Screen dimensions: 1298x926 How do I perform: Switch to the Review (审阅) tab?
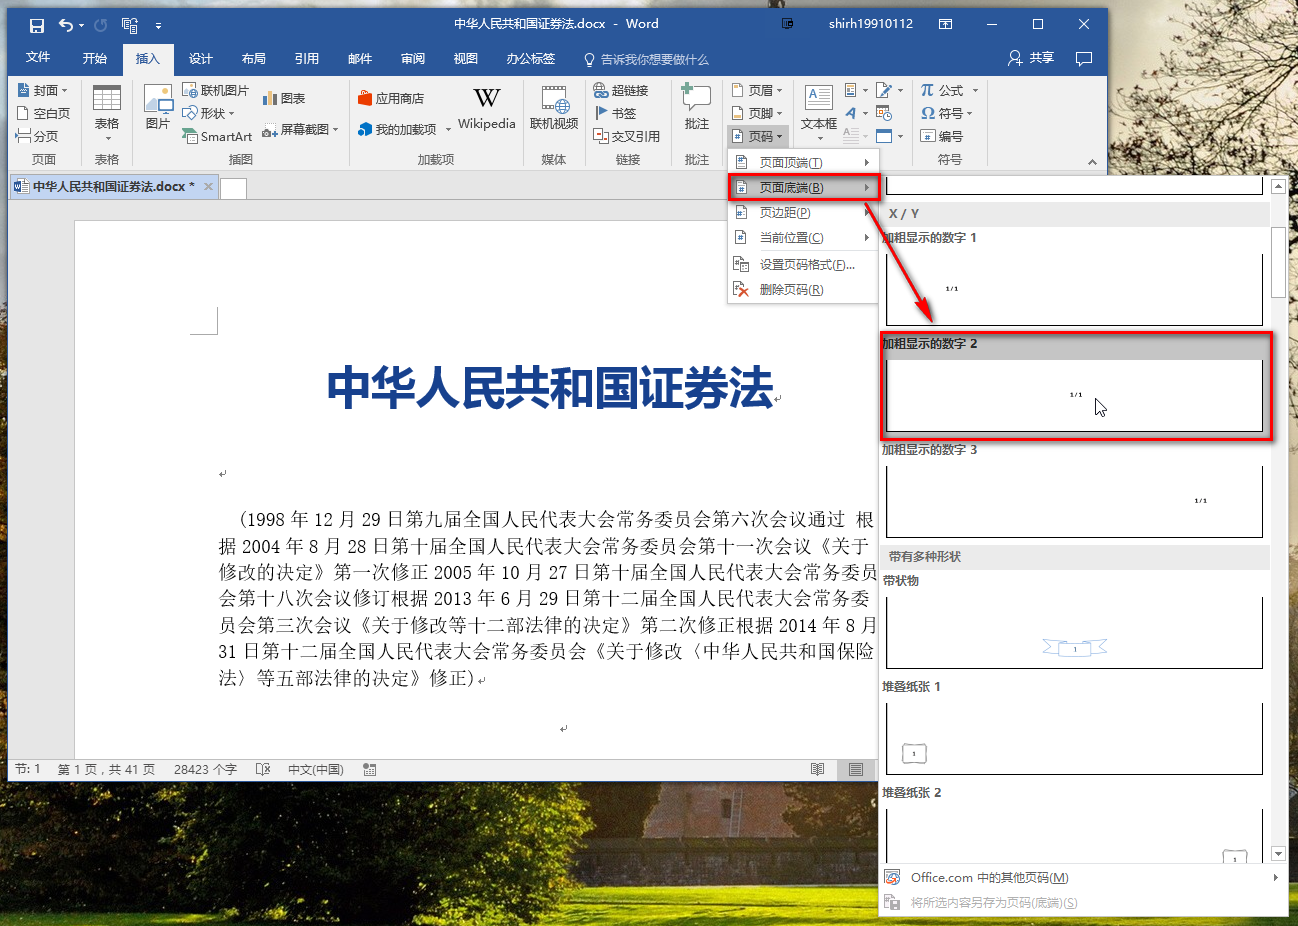coord(413,58)
